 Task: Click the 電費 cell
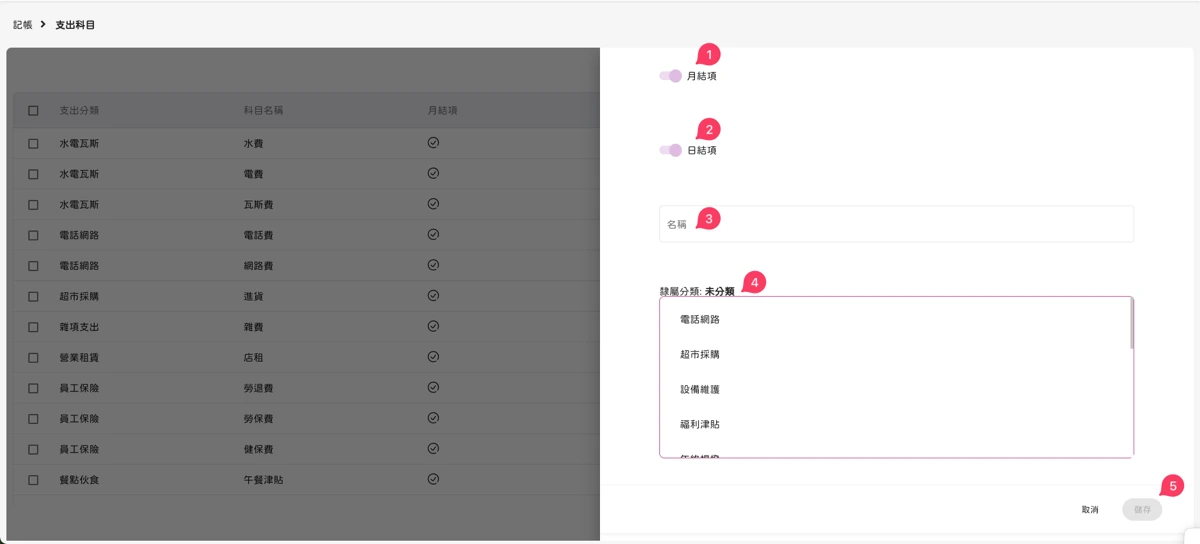(x=254, y=174)
